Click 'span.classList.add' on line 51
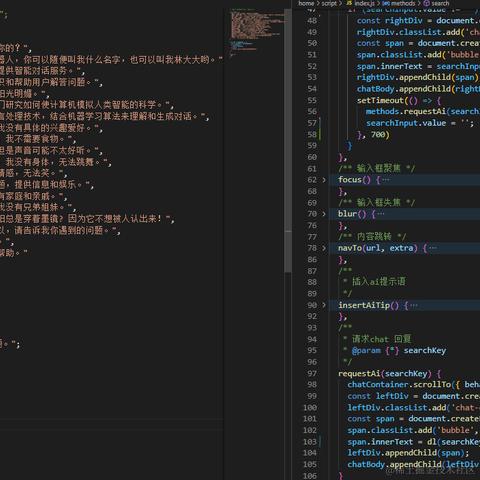 399,55
